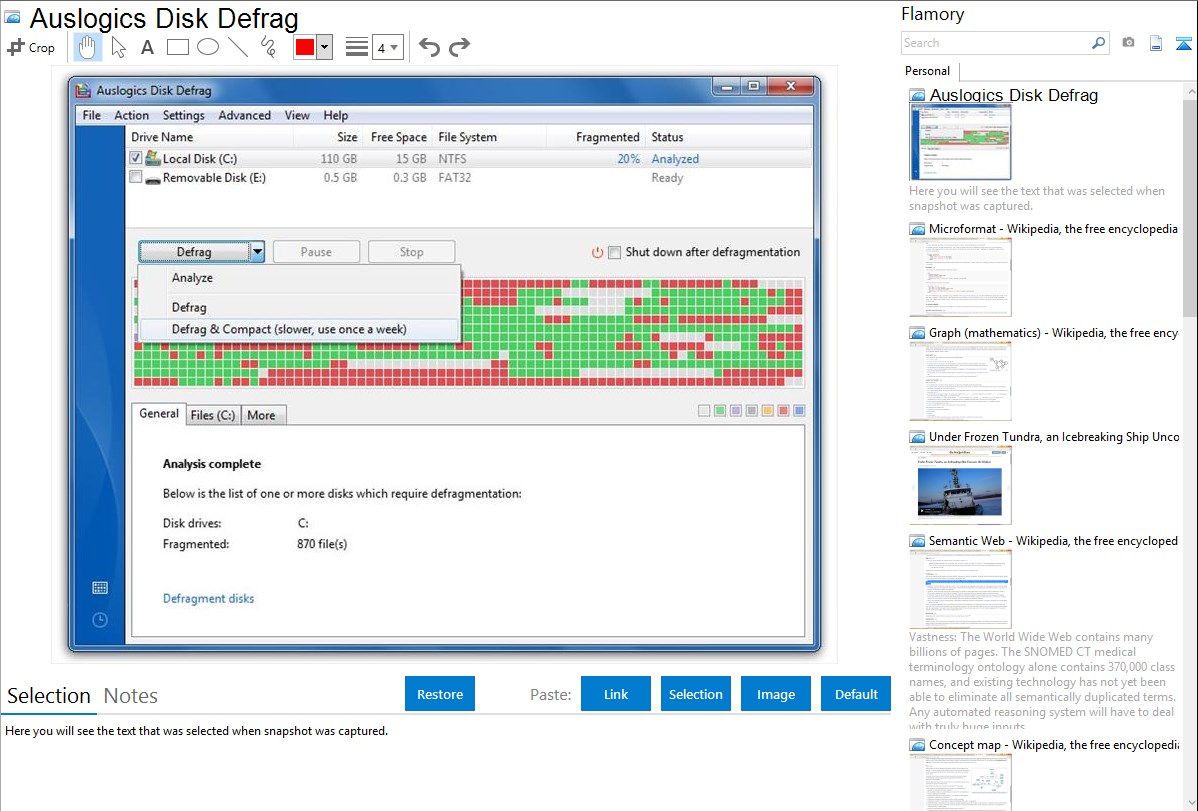Click the Restore button
1198x811 pixels.
coord(440,694)
